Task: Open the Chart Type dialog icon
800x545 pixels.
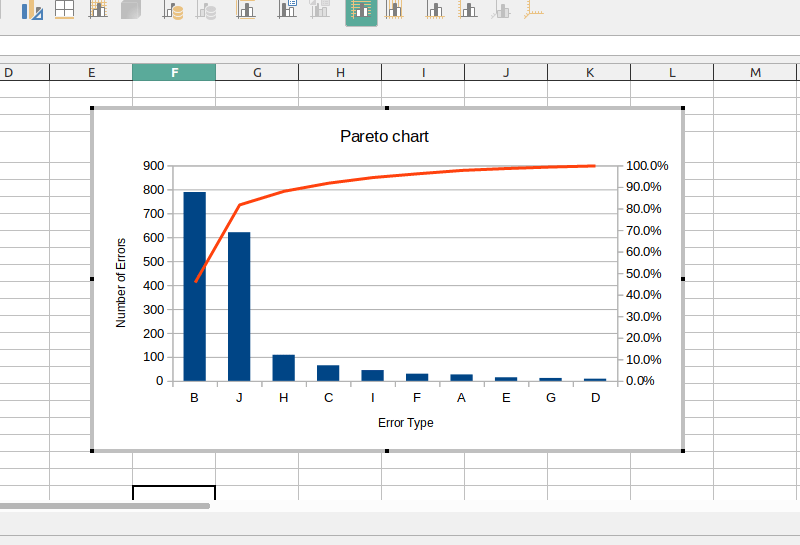Action: [32, 10]
